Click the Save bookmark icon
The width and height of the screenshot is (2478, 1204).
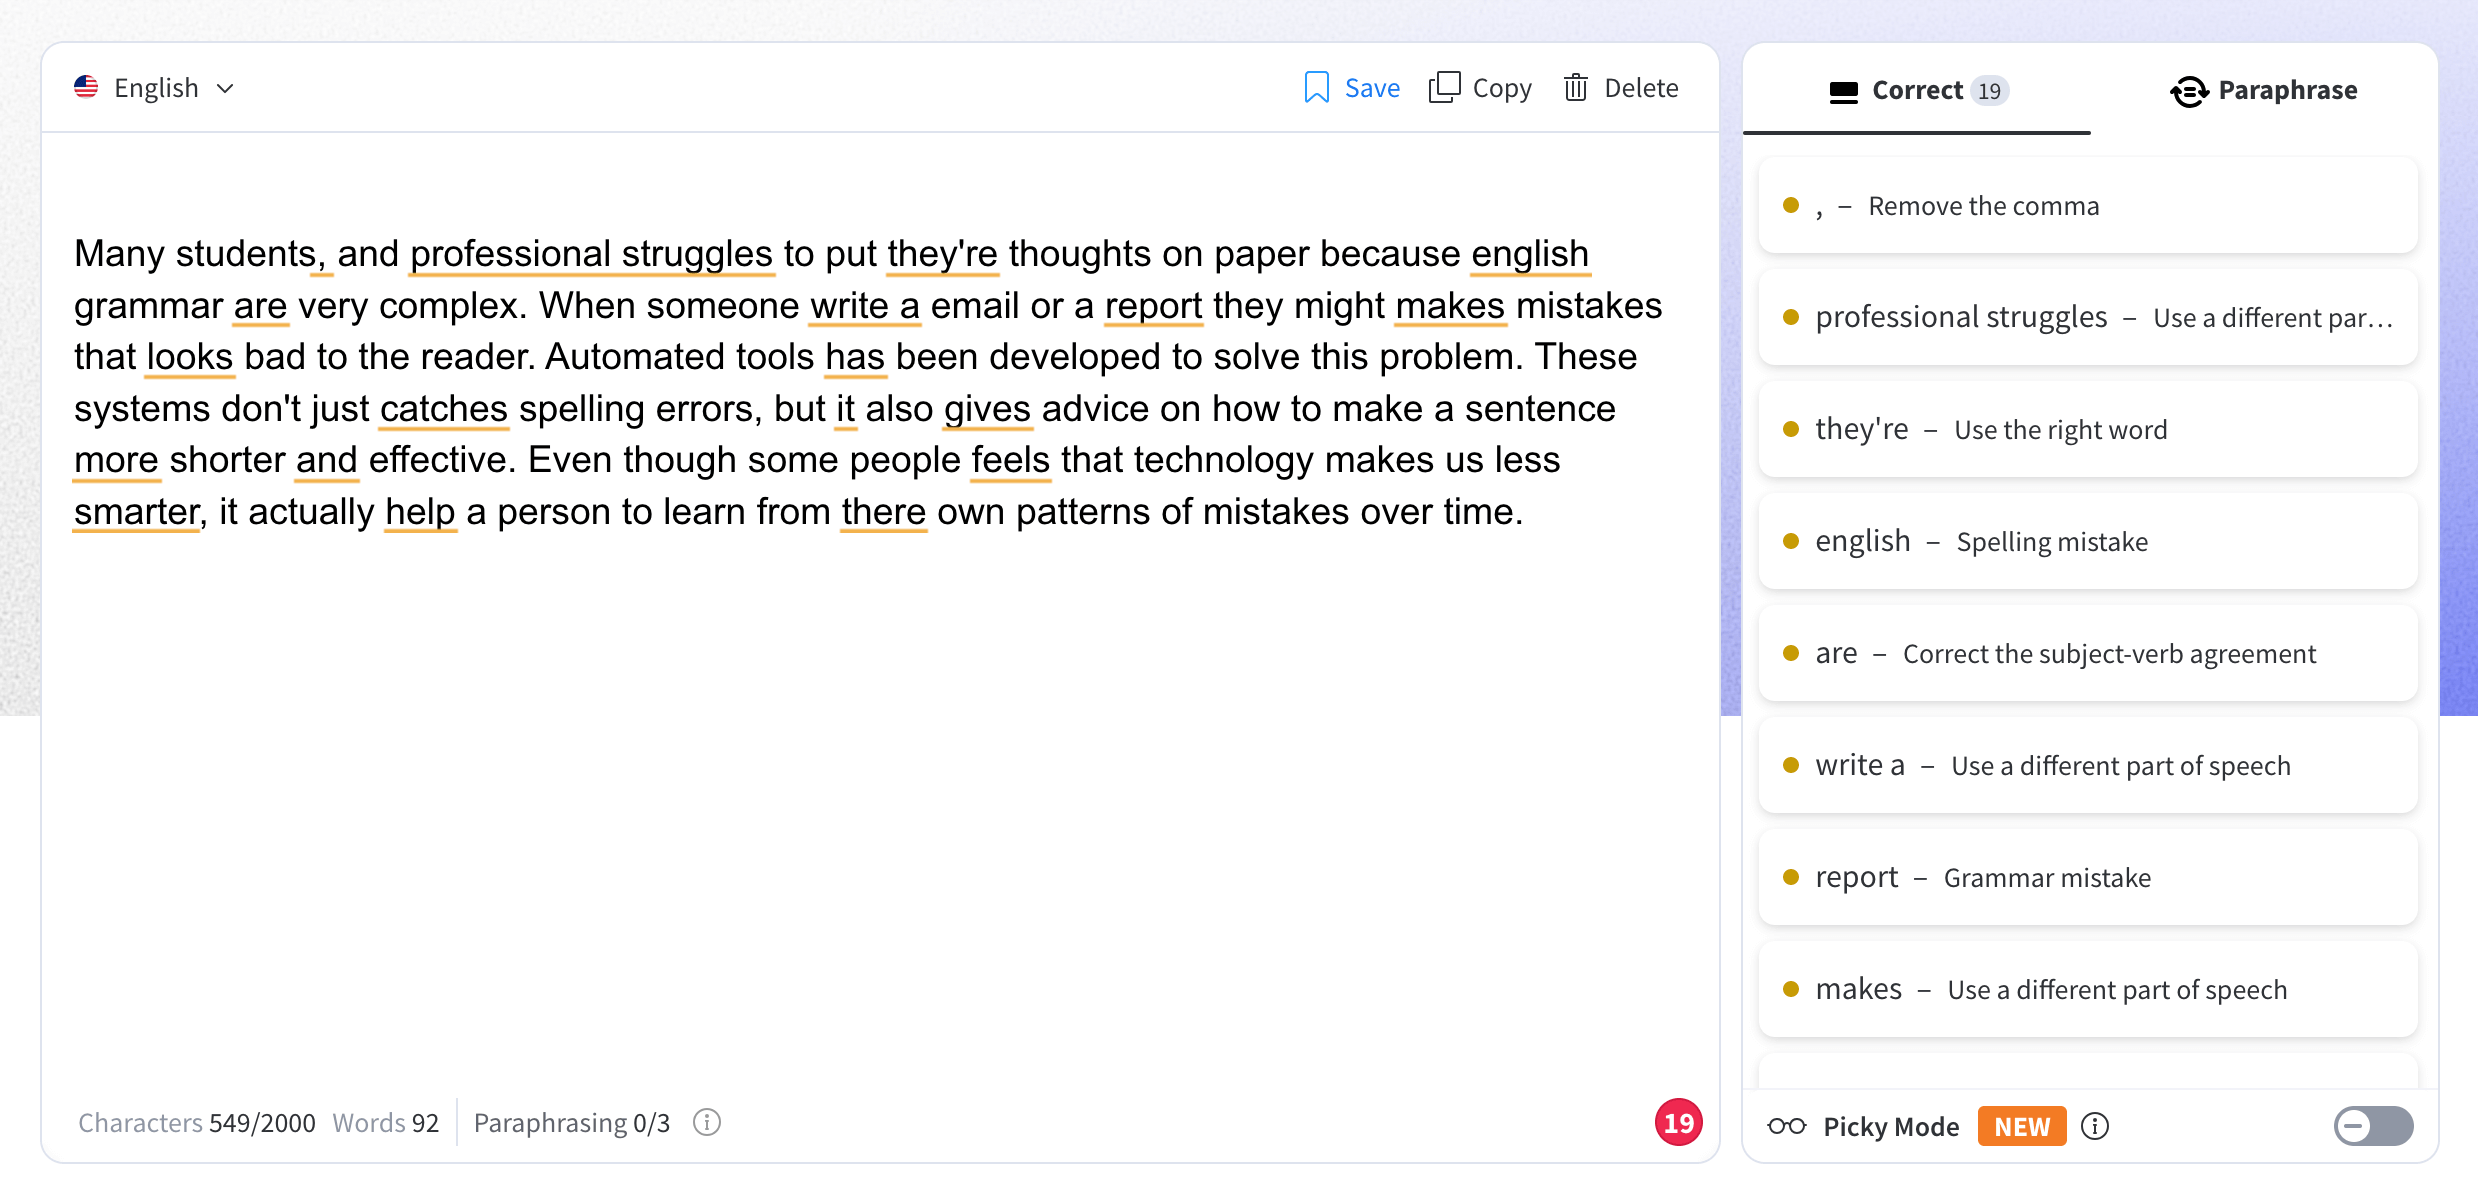click(x=1316, y=88)
